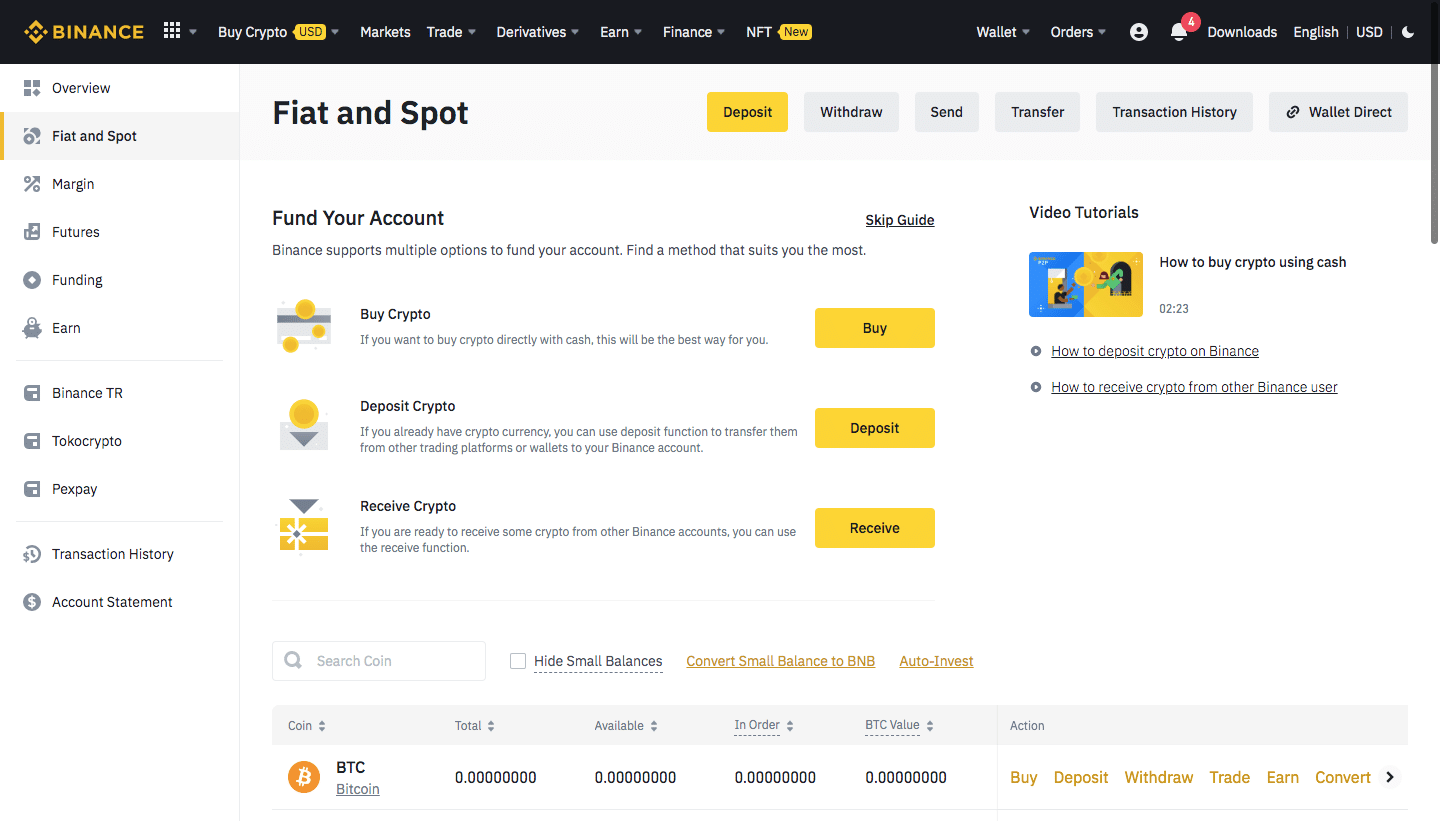Expand the Trade menu
Viewport: 1440px width, 821px height.
point(451,32)
